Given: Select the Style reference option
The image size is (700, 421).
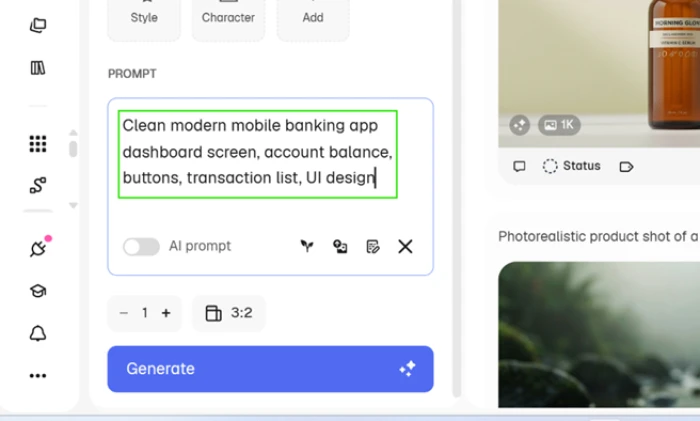Looking at the screenshot, I should coord(144,18).
